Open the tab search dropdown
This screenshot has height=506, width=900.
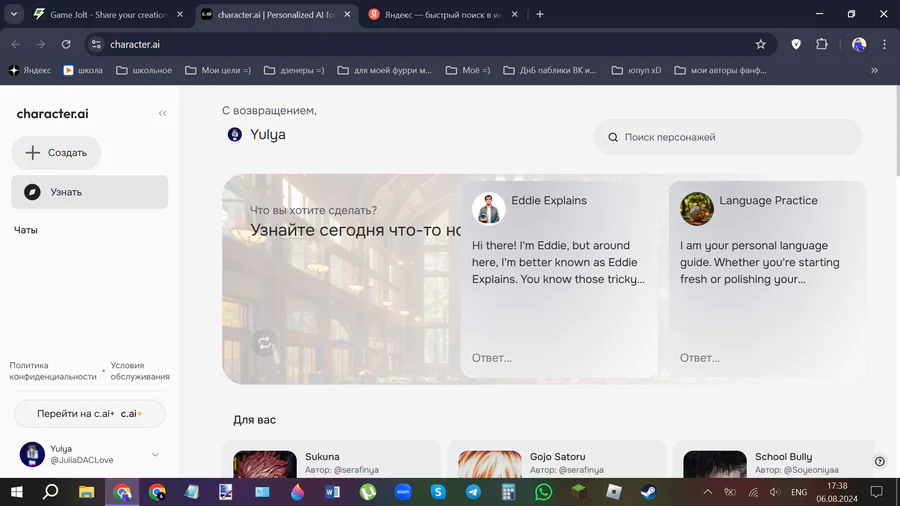pyautogui.click(x=14, y=14)
